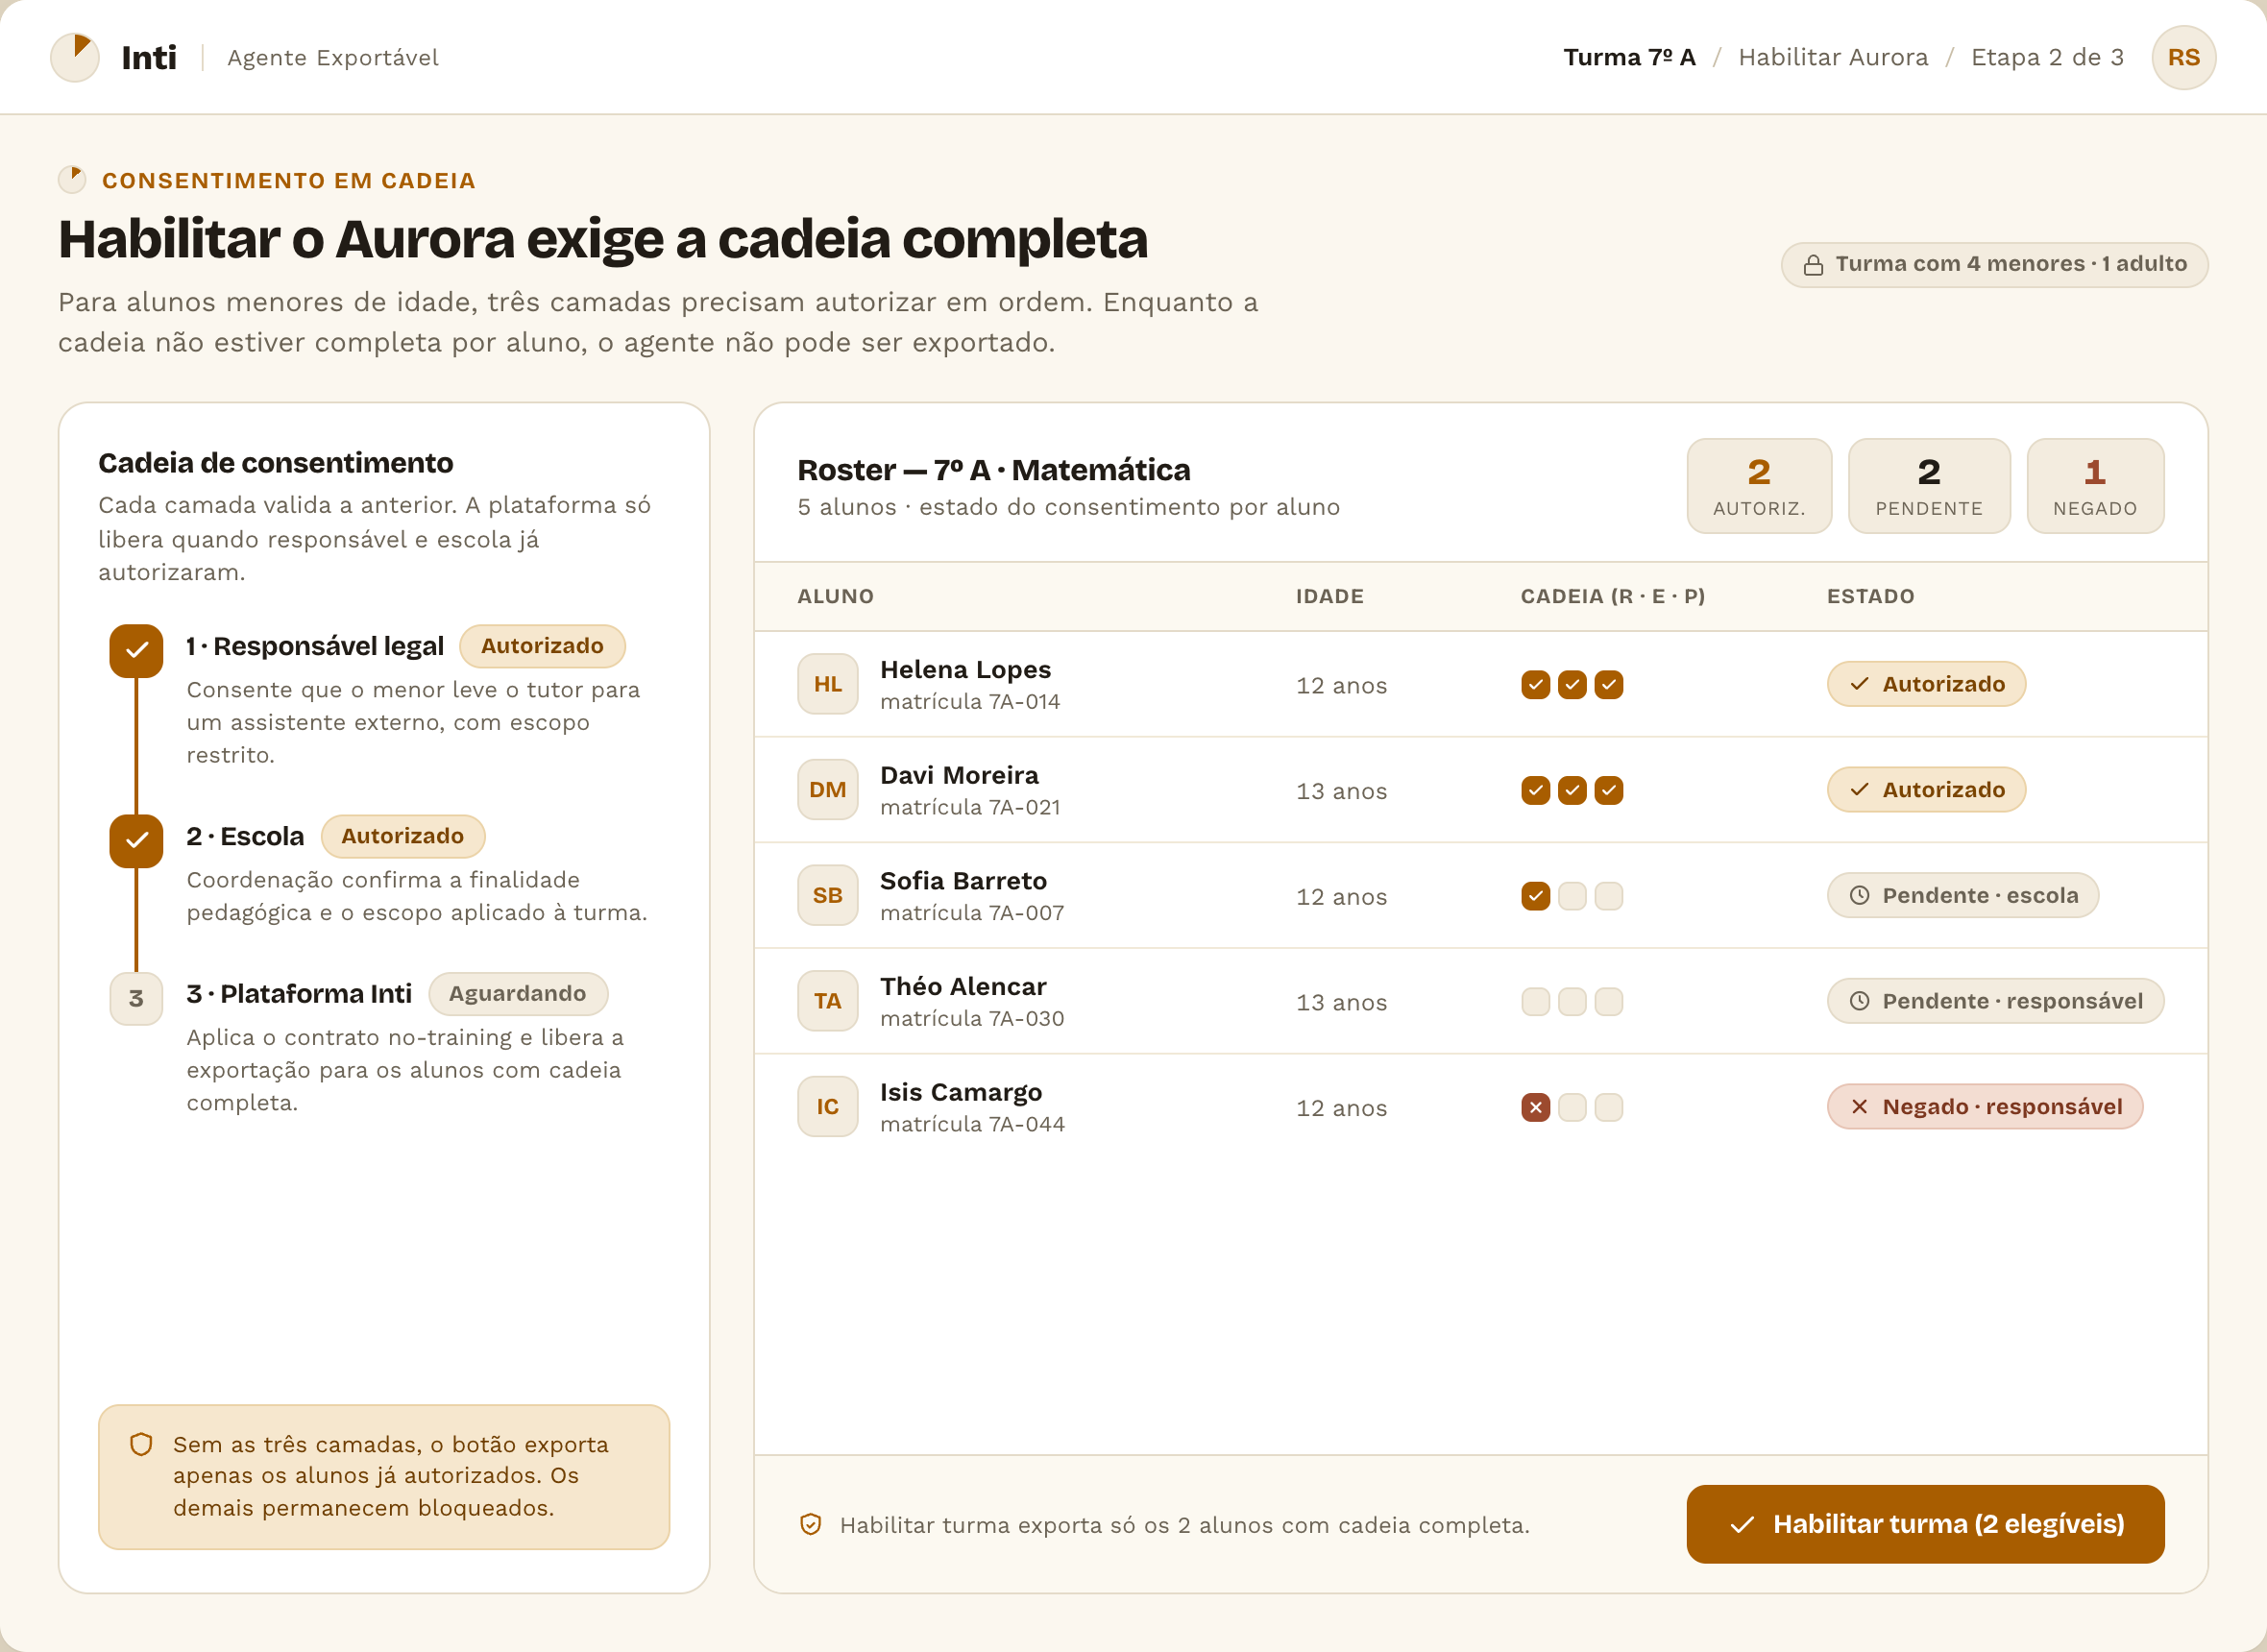Click 'Habilitar turma (2 elegíveis)' button

[x=1925, y=1524]
